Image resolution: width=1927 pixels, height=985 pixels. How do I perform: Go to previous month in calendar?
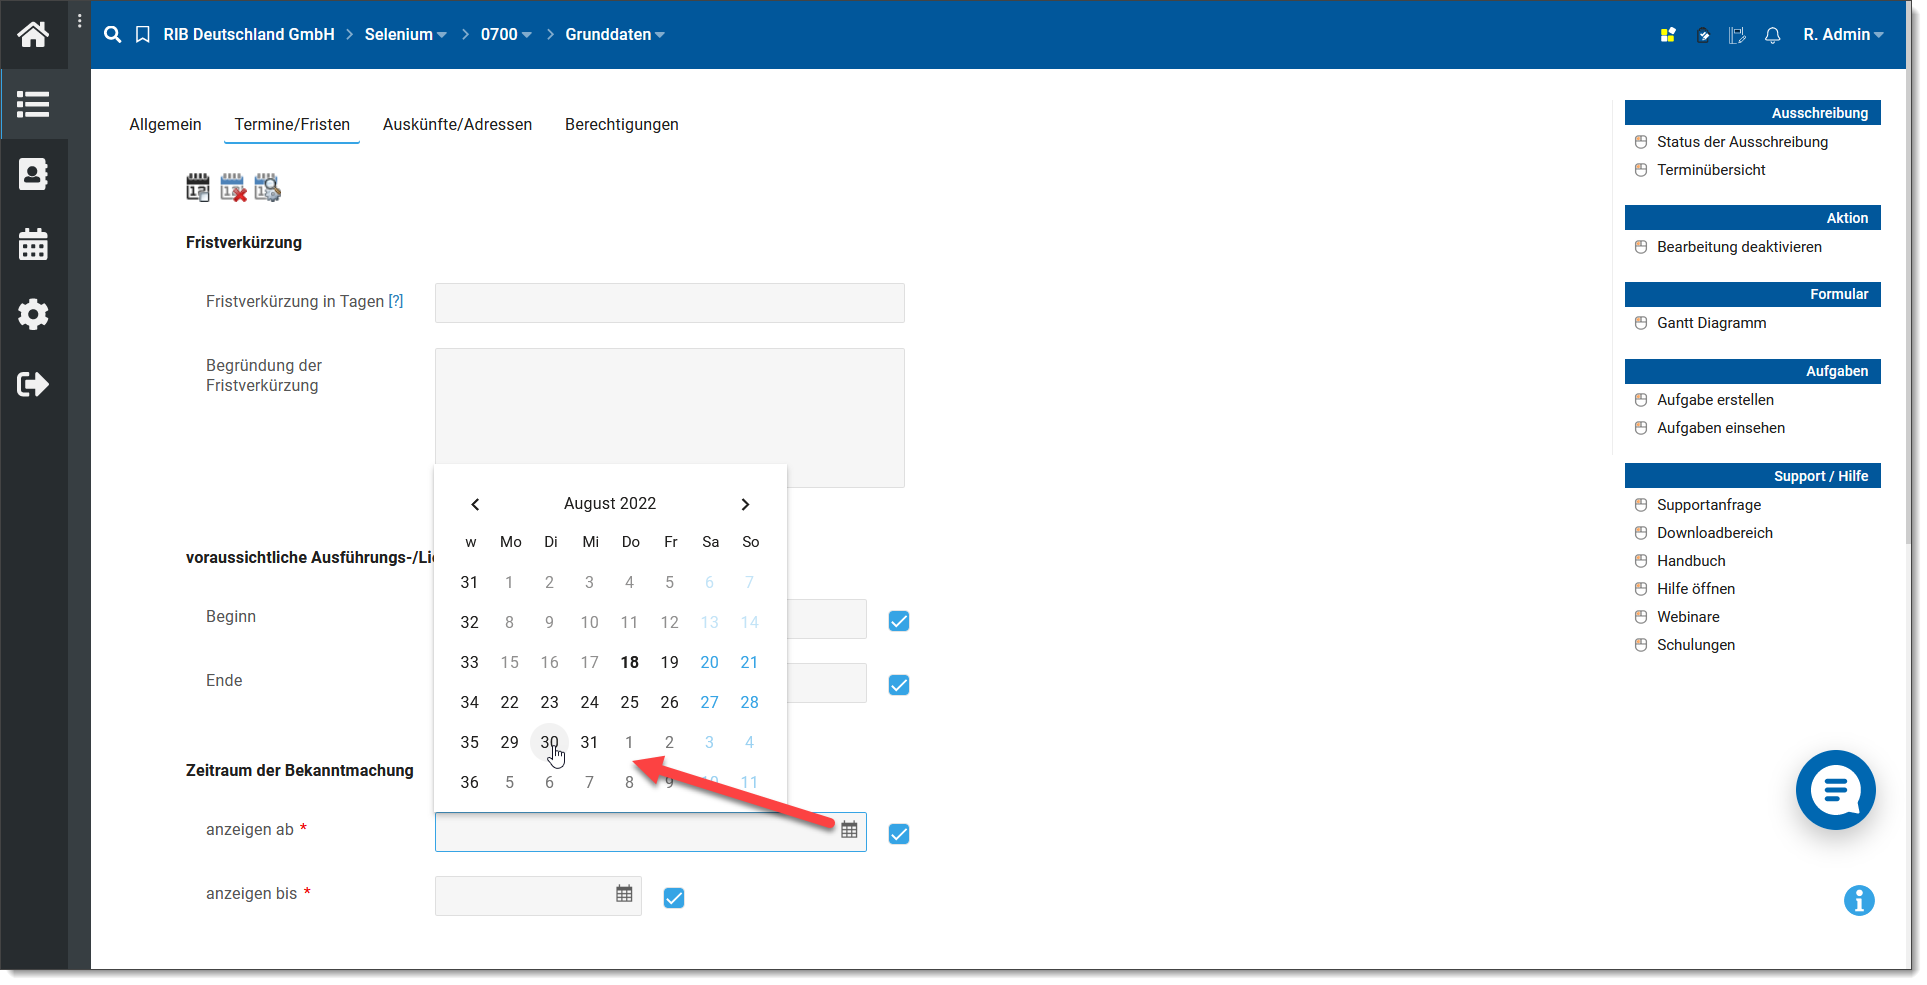[x=475, y=504]
